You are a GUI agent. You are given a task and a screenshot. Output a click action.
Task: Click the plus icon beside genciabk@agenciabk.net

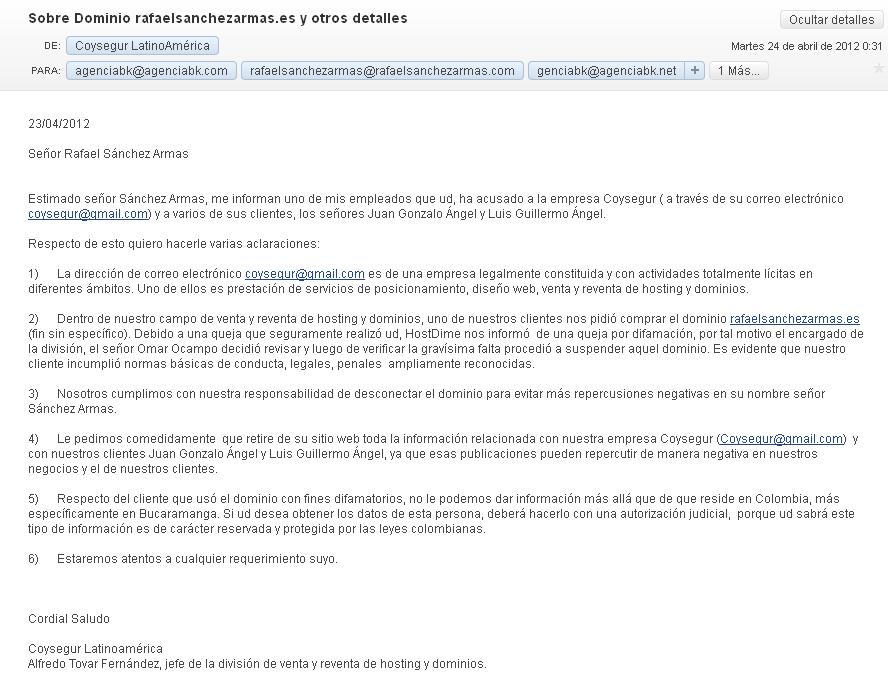coord(694,71)
